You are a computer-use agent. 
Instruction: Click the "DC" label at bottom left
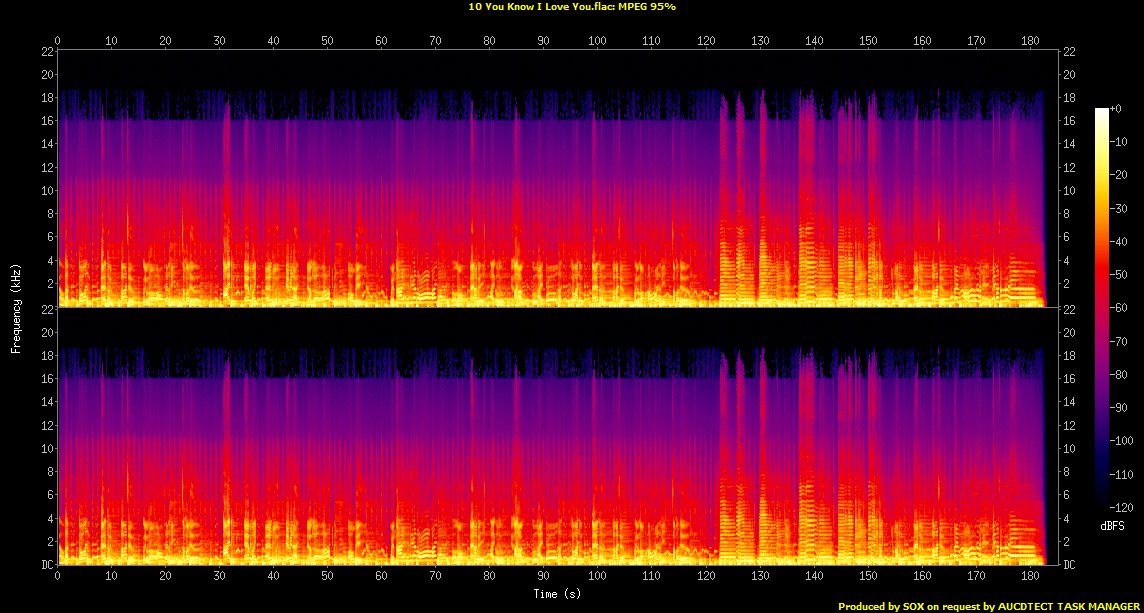coord(47,565)
